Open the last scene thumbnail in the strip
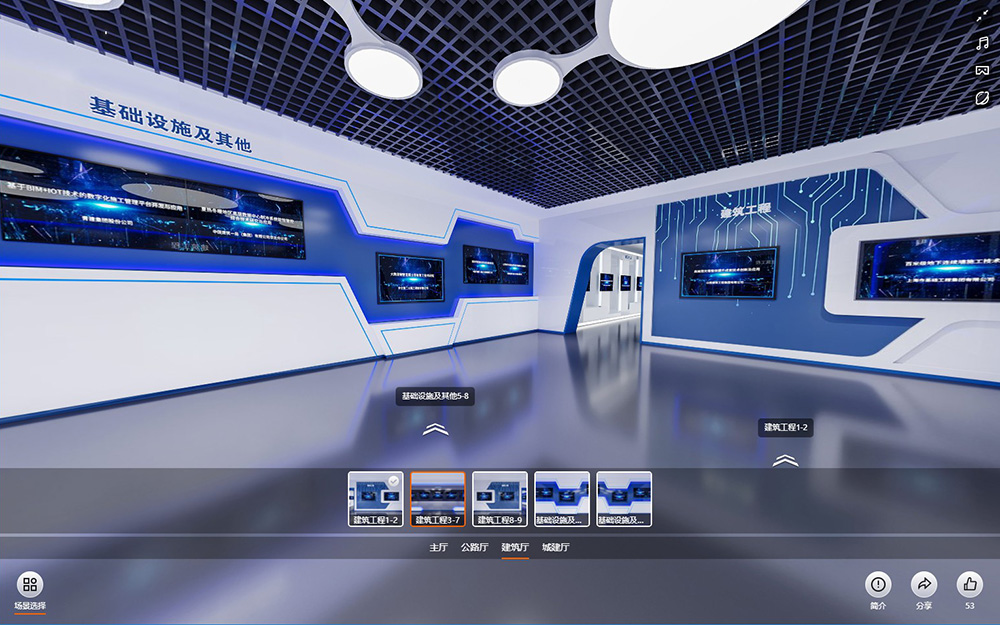Viewport: 1000px width, 625px height. (624, 498)
